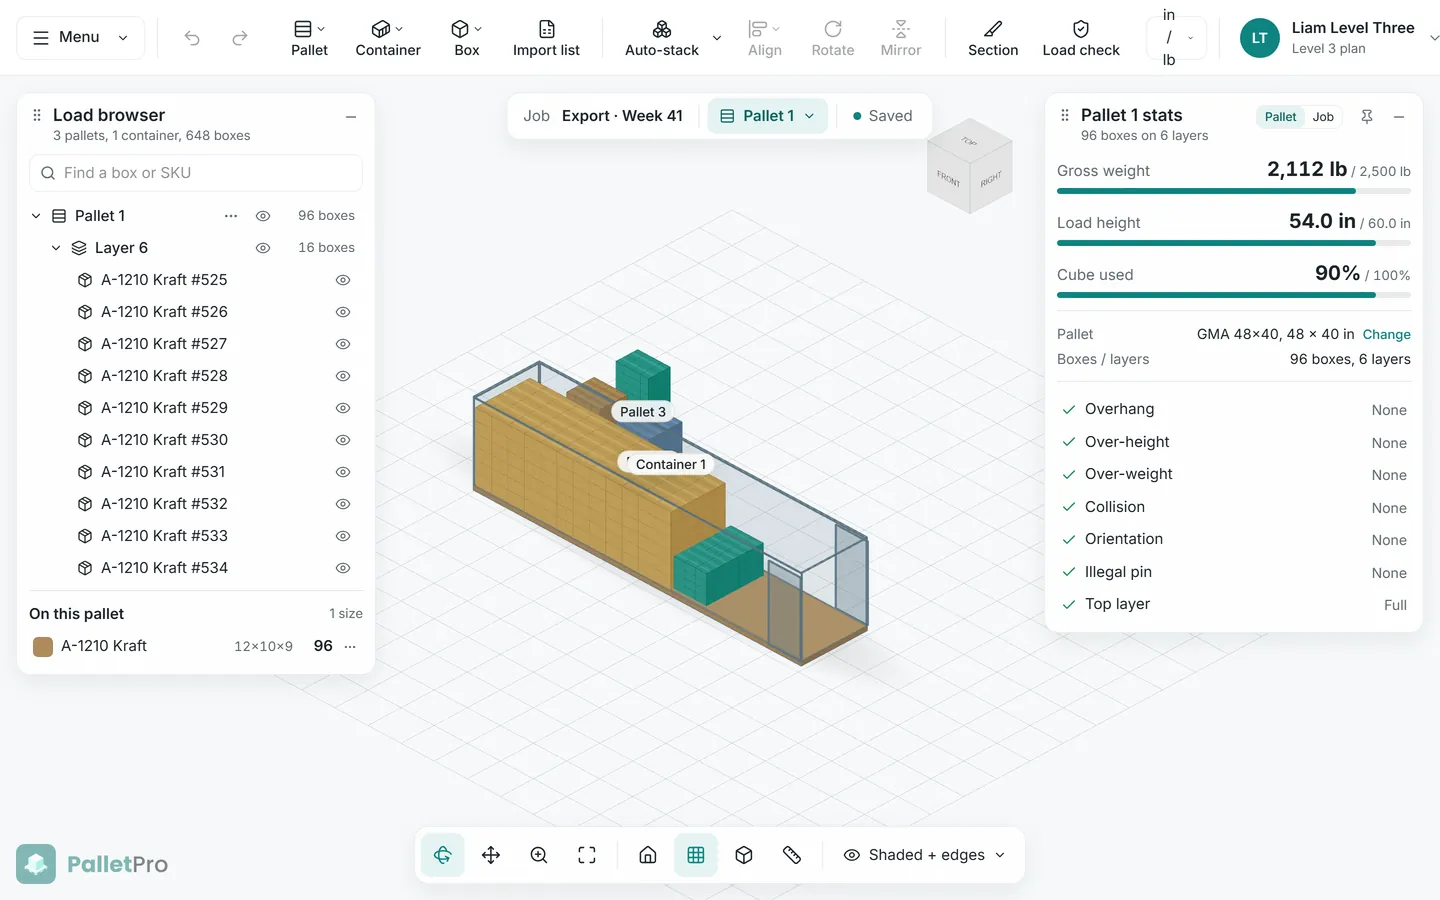
Task: Reset view with home icon
Action: point(648,855)
